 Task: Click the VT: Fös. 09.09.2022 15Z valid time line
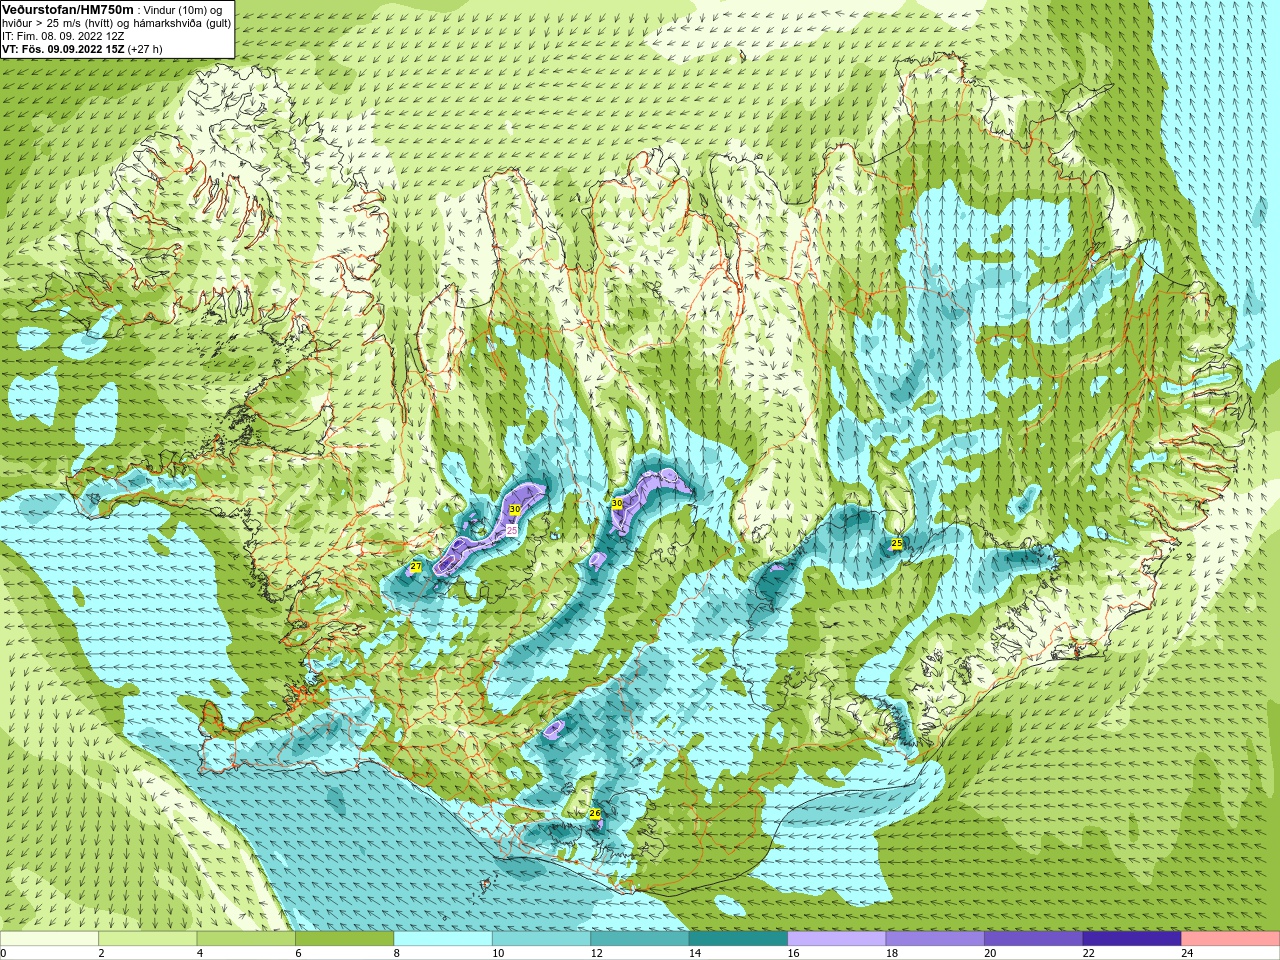point(82,49)
